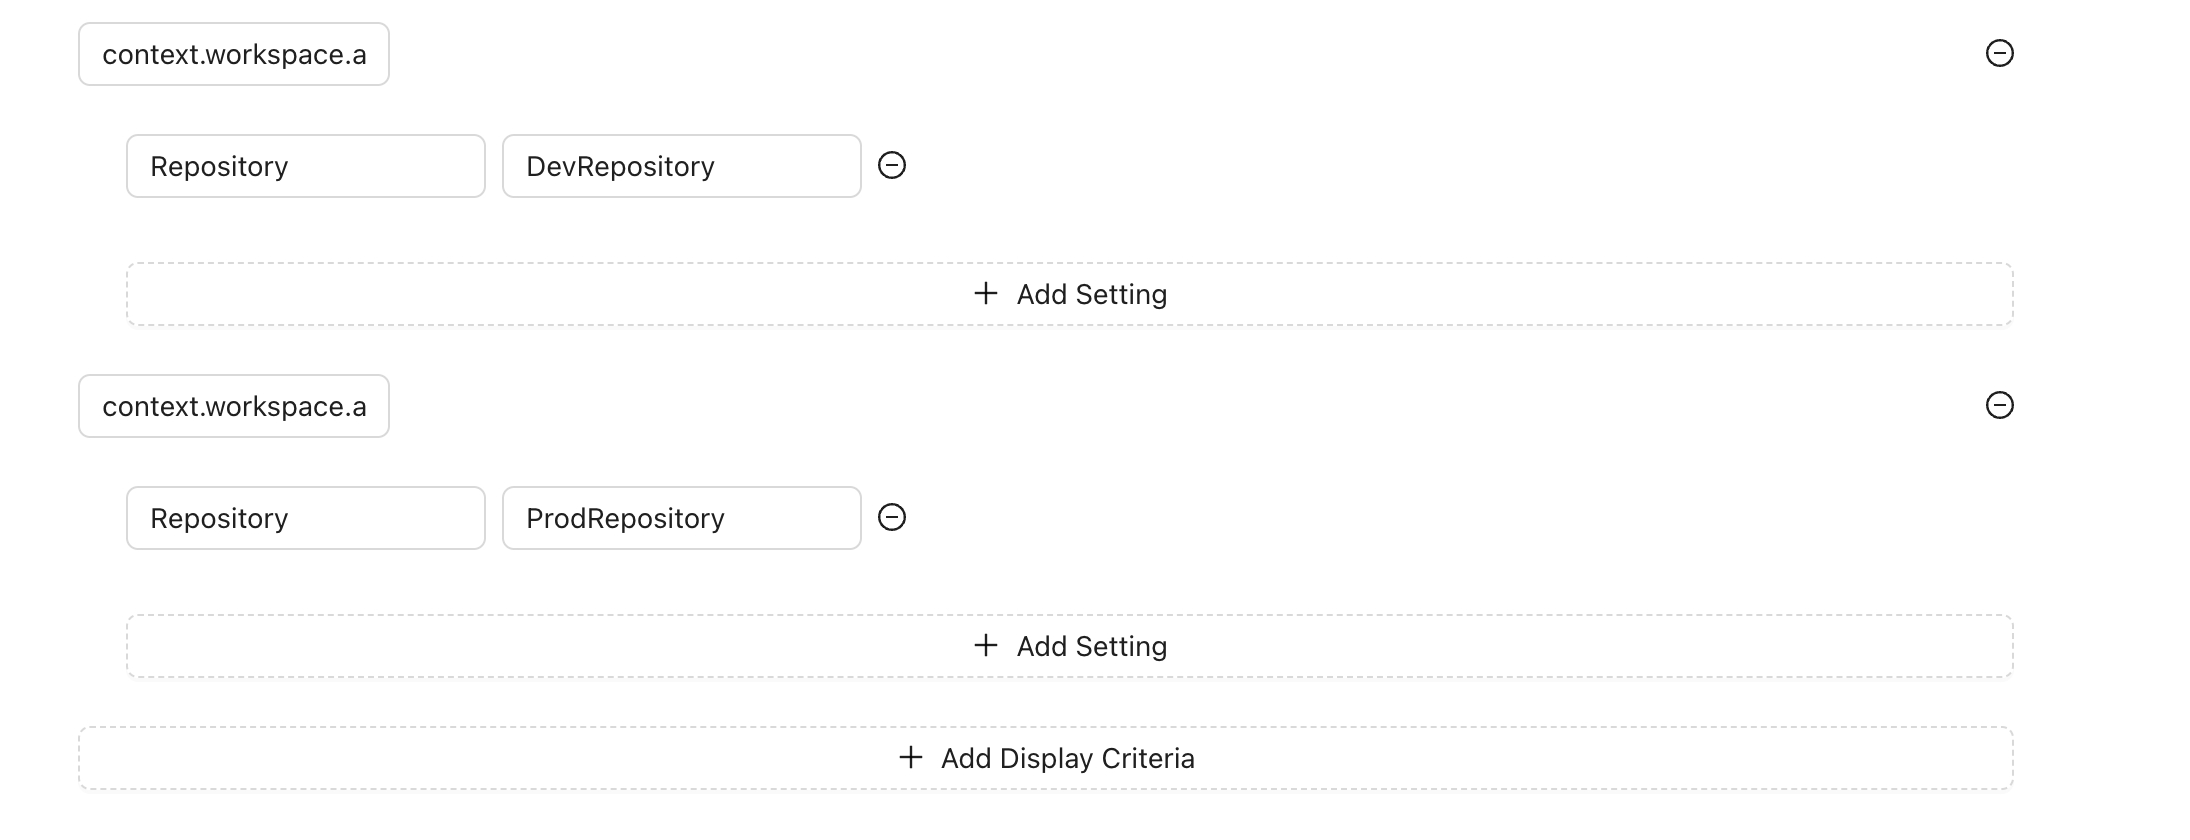
Task: Click the ProdRepository value field
Action: pos(681,518)
